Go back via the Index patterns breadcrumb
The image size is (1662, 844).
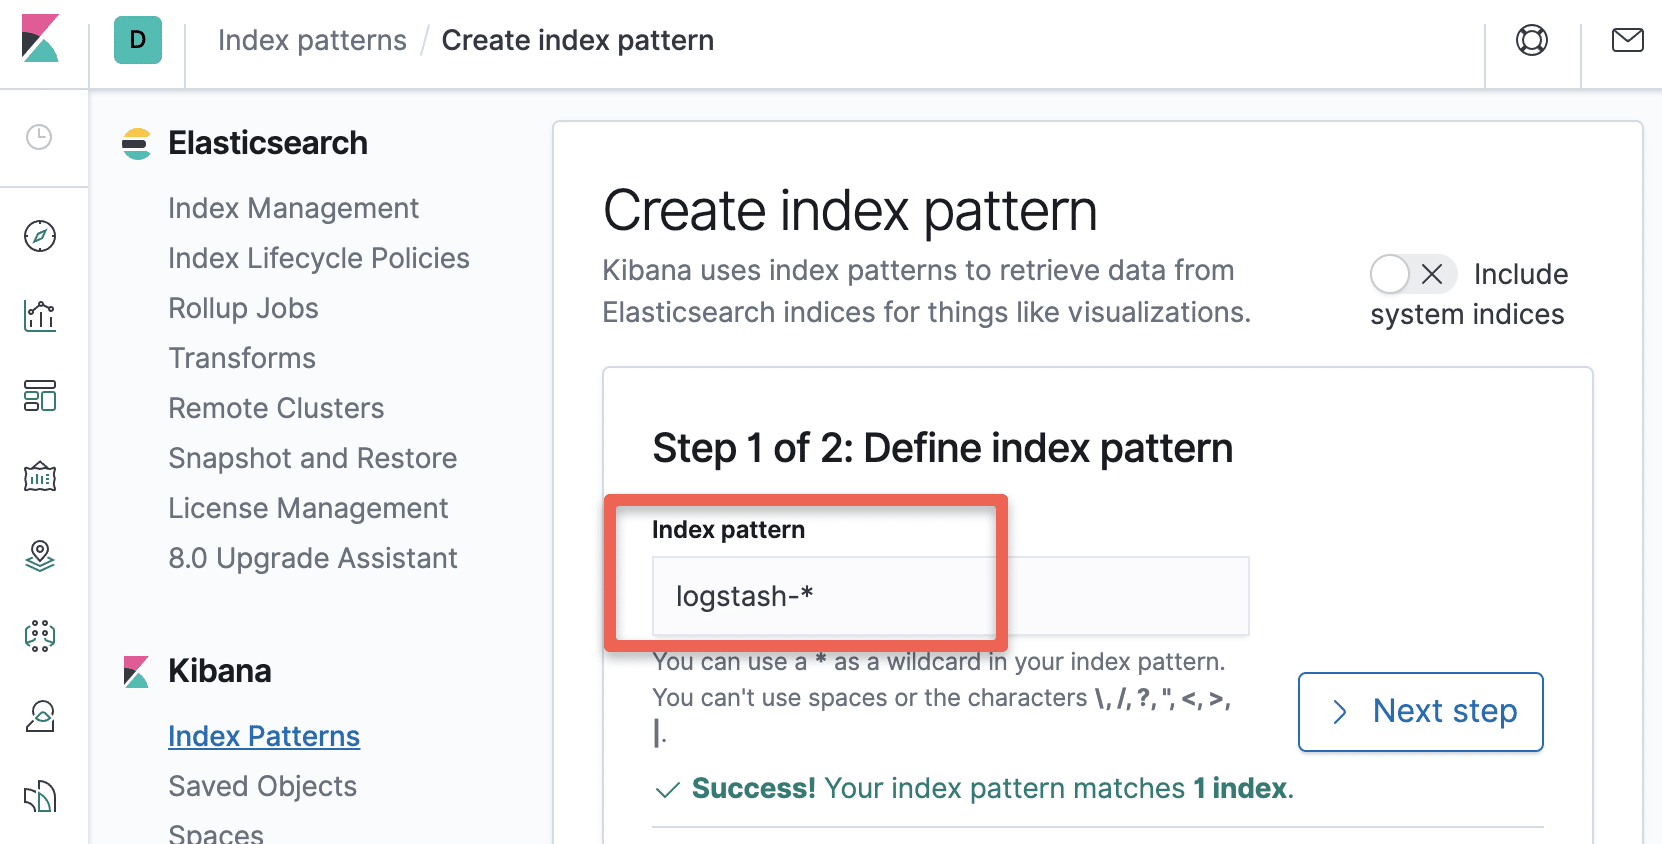[x=311, y=40]
